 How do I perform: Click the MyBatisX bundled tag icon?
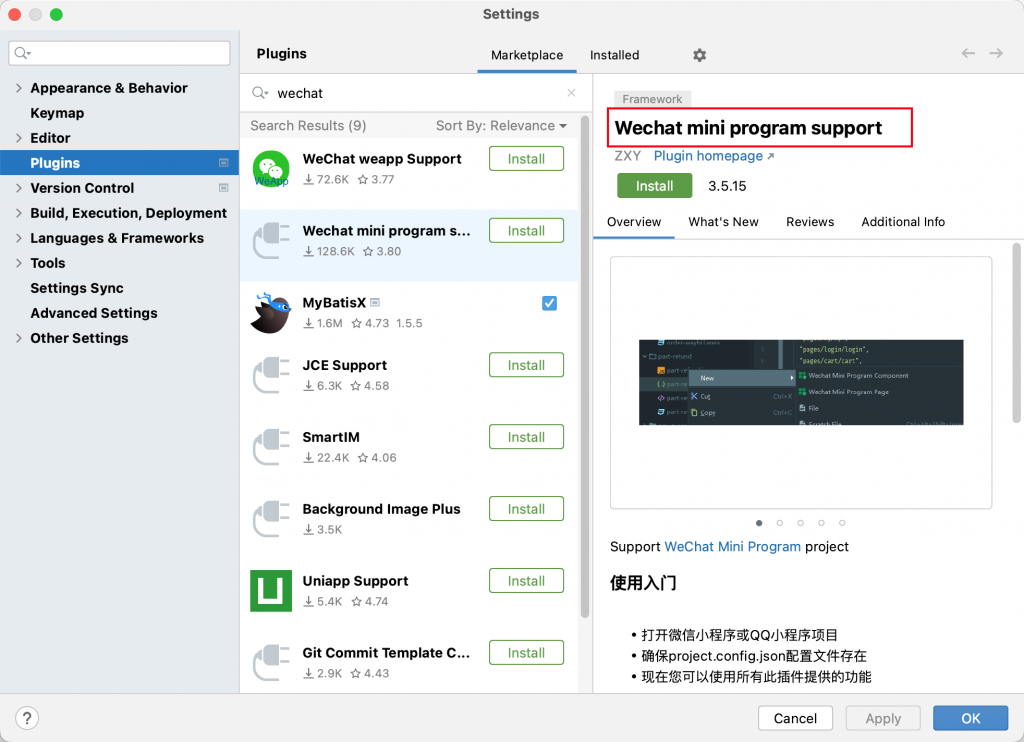[x=375, y=302]
